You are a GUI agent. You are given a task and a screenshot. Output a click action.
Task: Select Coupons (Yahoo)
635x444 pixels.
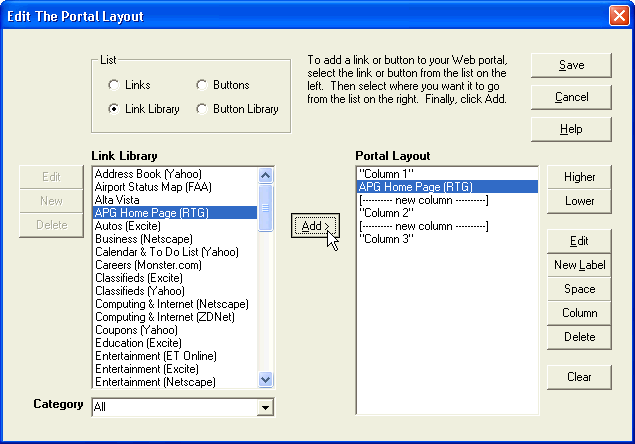175,330
